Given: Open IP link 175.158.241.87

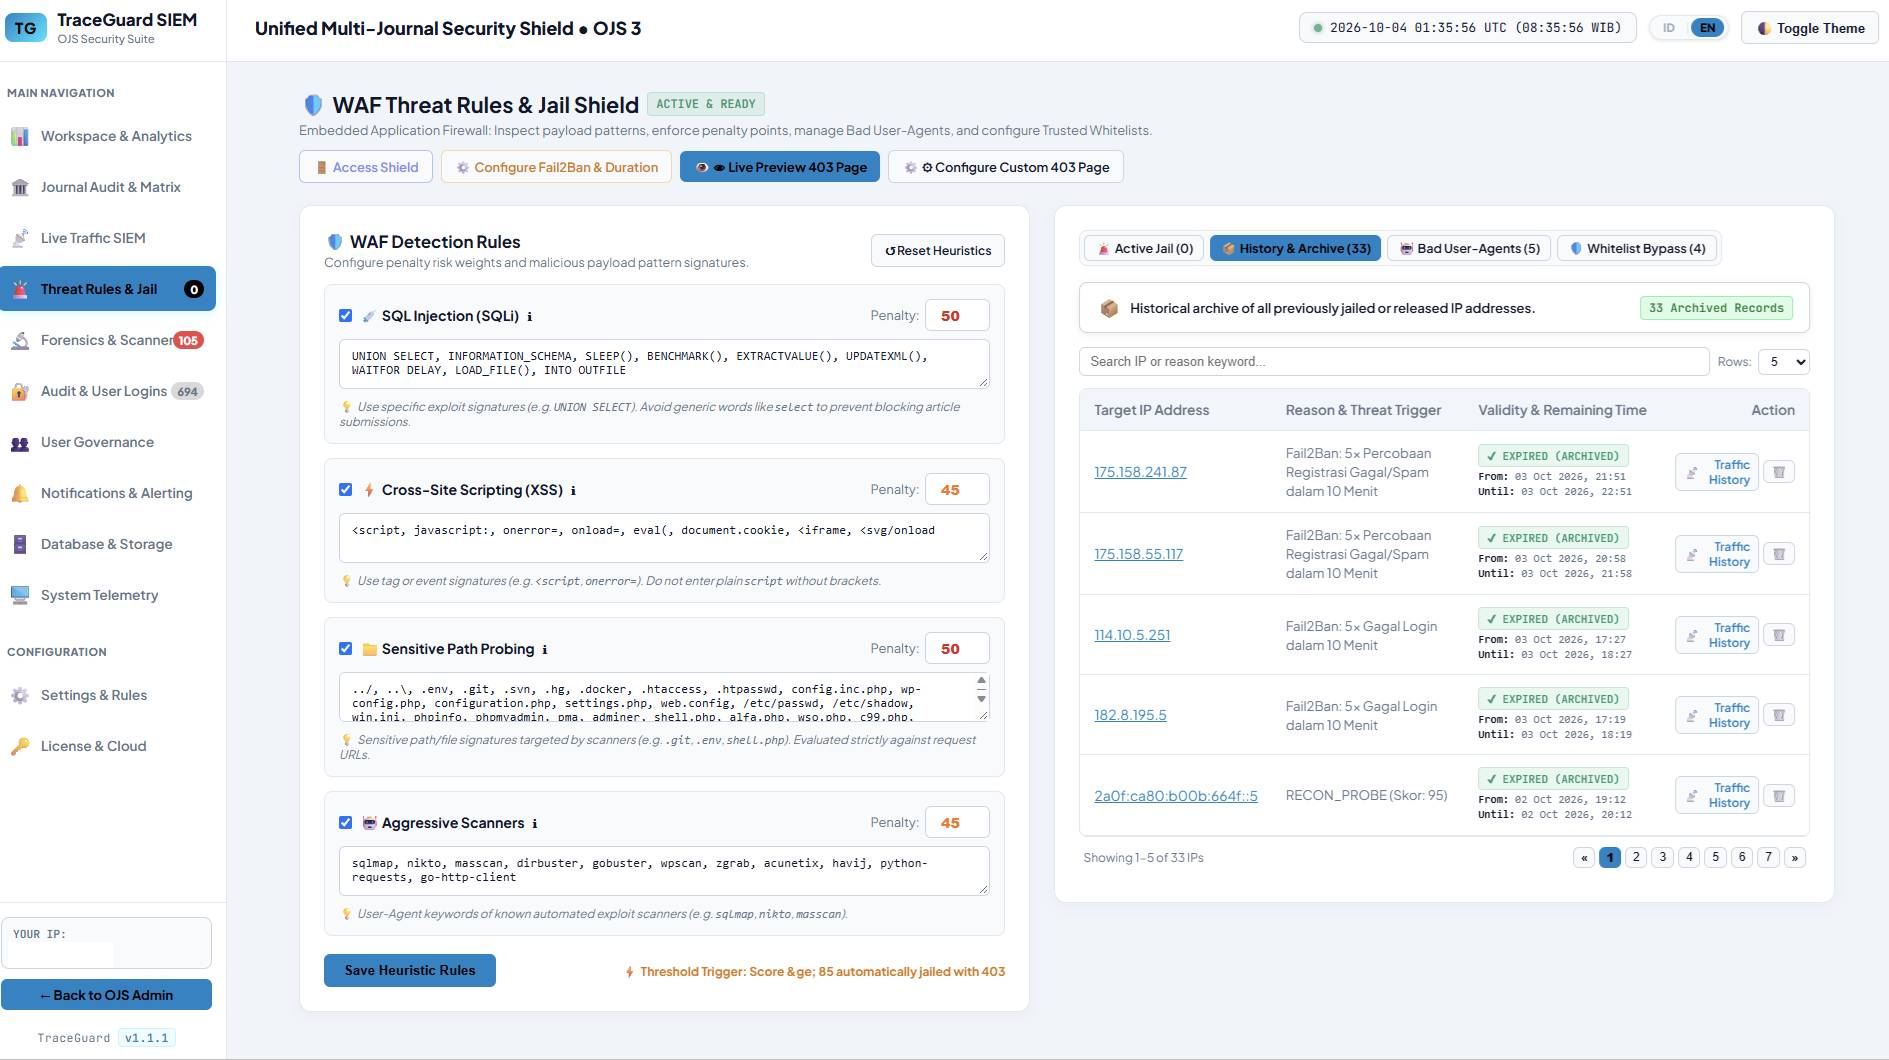Looking at the screenshot, I should click(1140, 472).
